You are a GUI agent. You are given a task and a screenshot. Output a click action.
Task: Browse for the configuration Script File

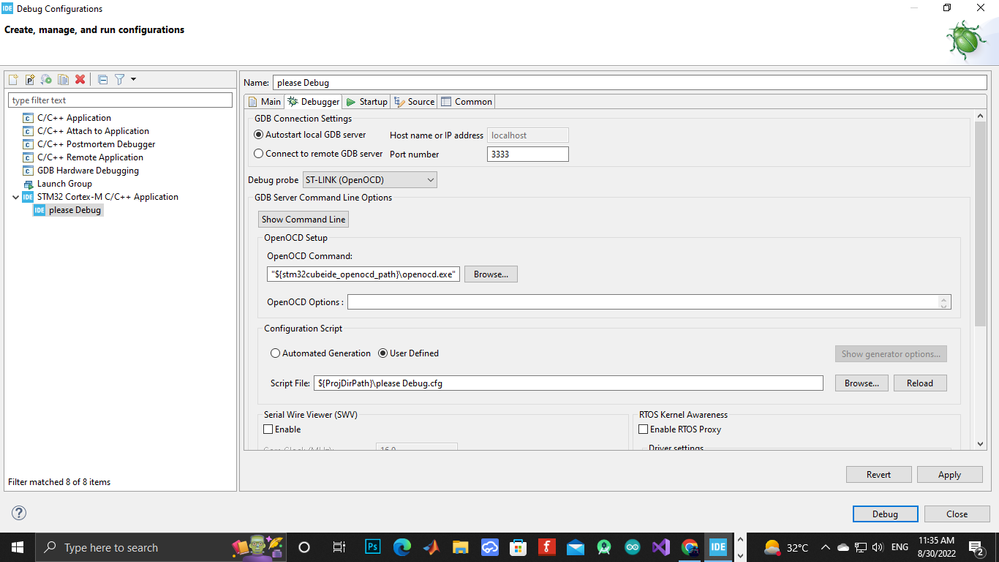861,384
